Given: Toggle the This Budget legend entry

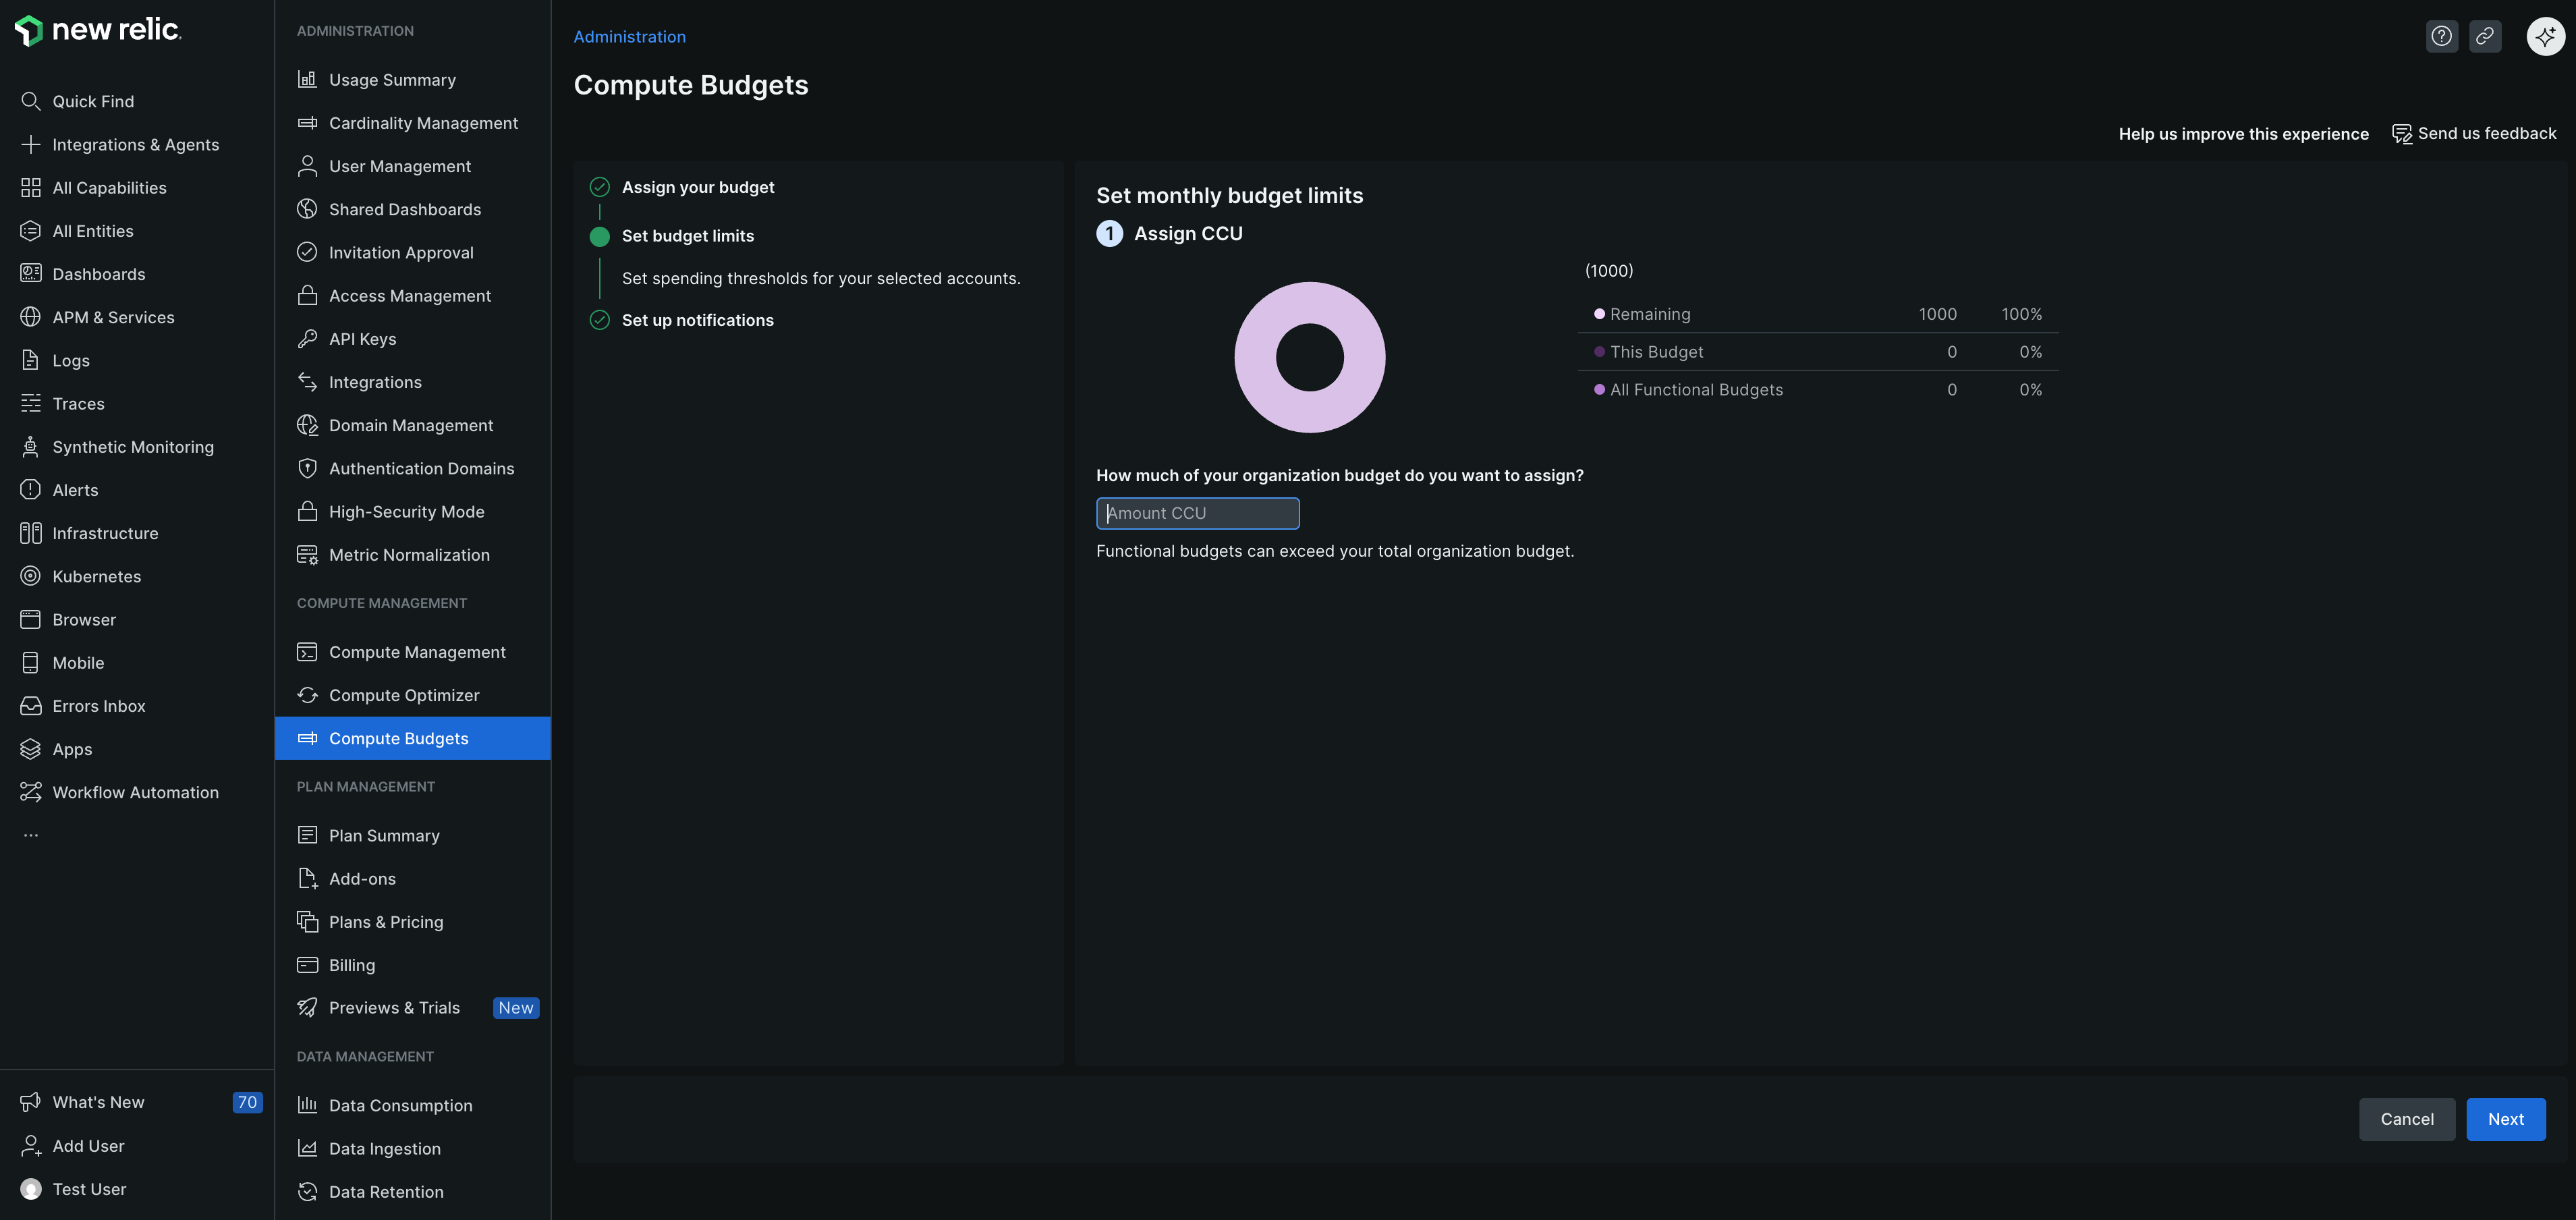Looking at the screenshot, I should tap(1656, 351).
